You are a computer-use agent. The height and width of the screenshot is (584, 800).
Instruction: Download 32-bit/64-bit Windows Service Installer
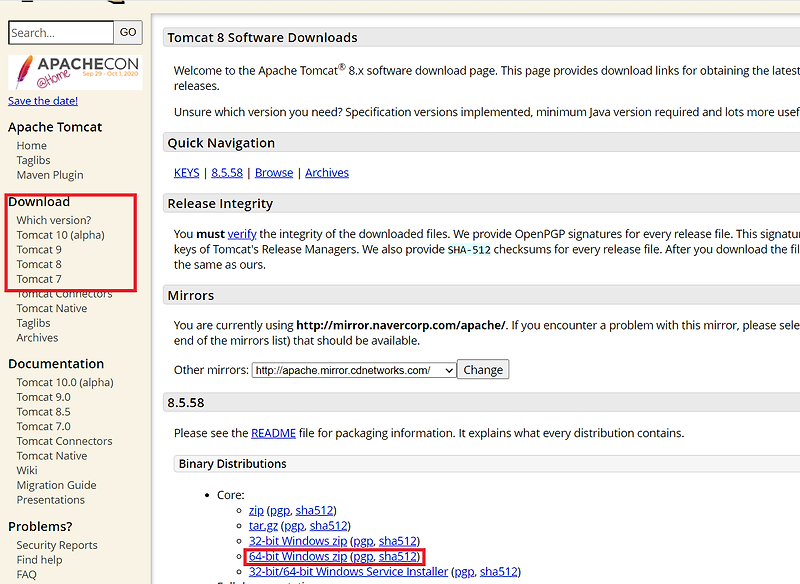(x=348, y=572)
